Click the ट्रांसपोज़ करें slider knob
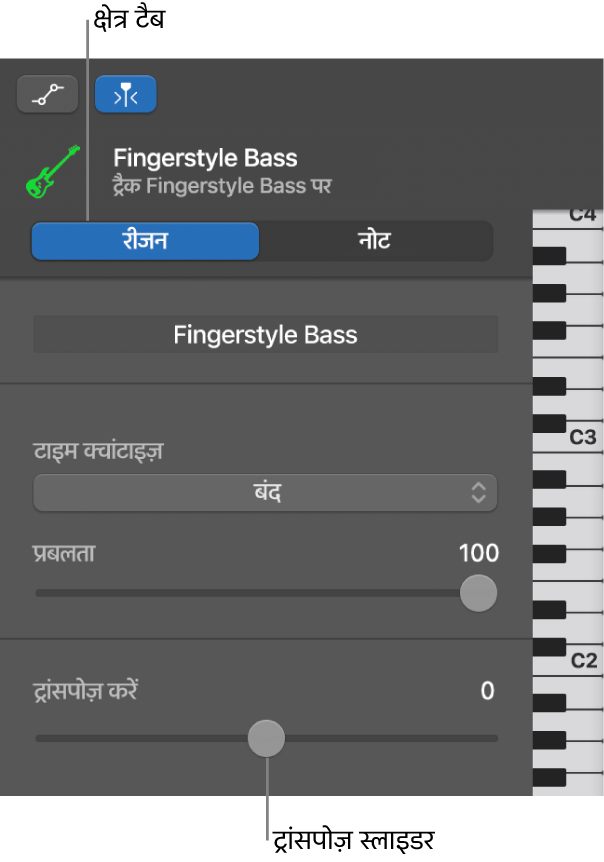The height and width of the screenshot is (862, 604). point(266,739)
